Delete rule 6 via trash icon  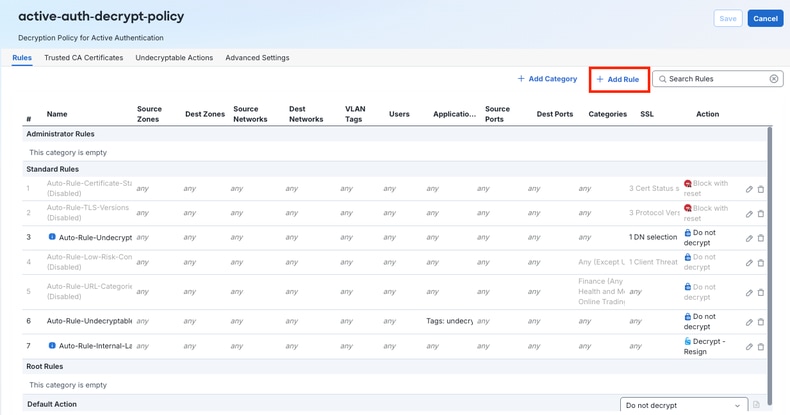(761, 322)
